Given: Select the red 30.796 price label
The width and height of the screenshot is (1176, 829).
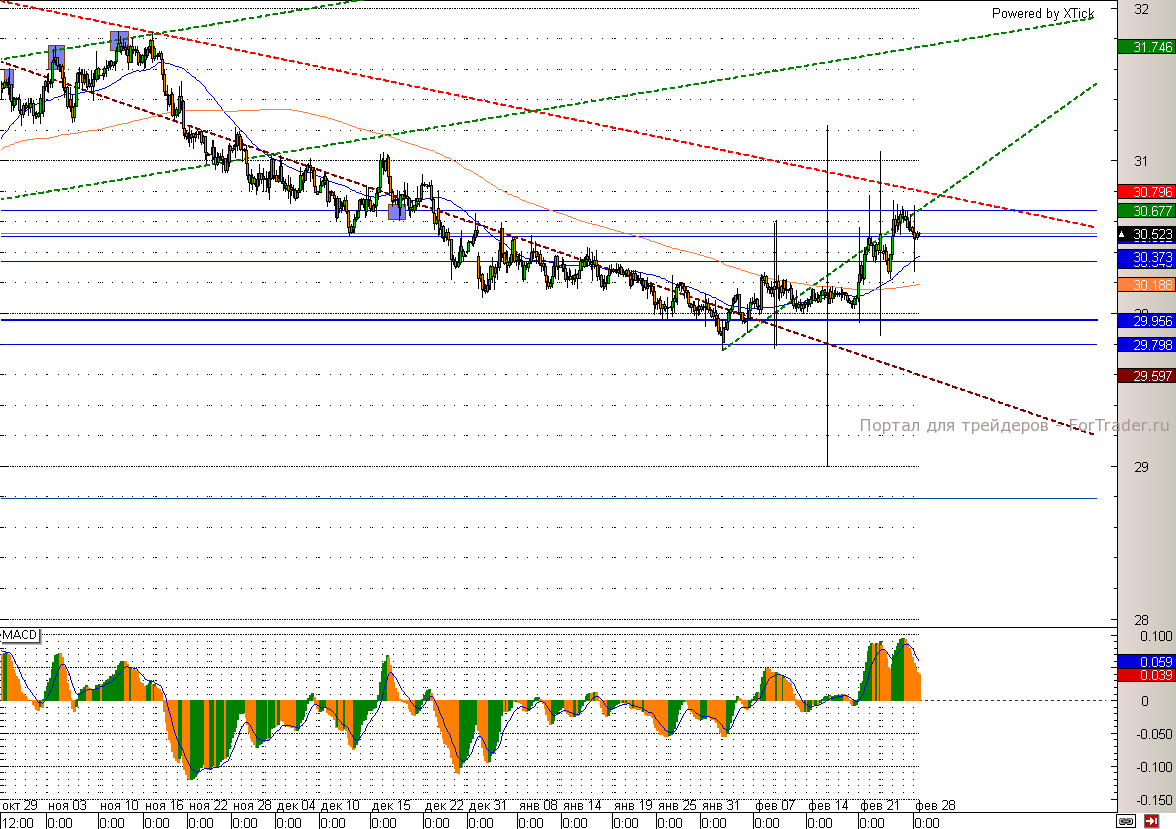Looking at the screenshot, I should coord(1145,192).
